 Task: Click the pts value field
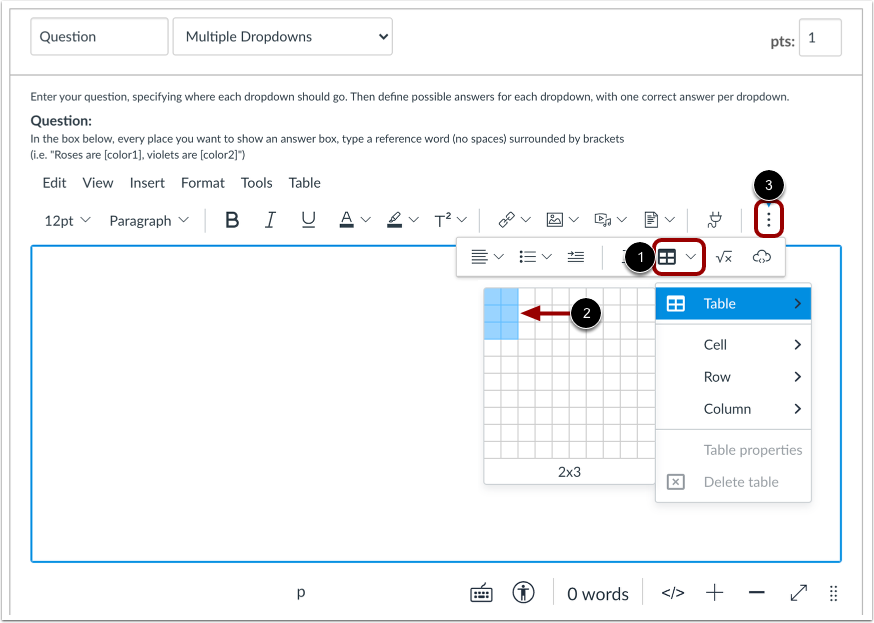click(820, 38)
